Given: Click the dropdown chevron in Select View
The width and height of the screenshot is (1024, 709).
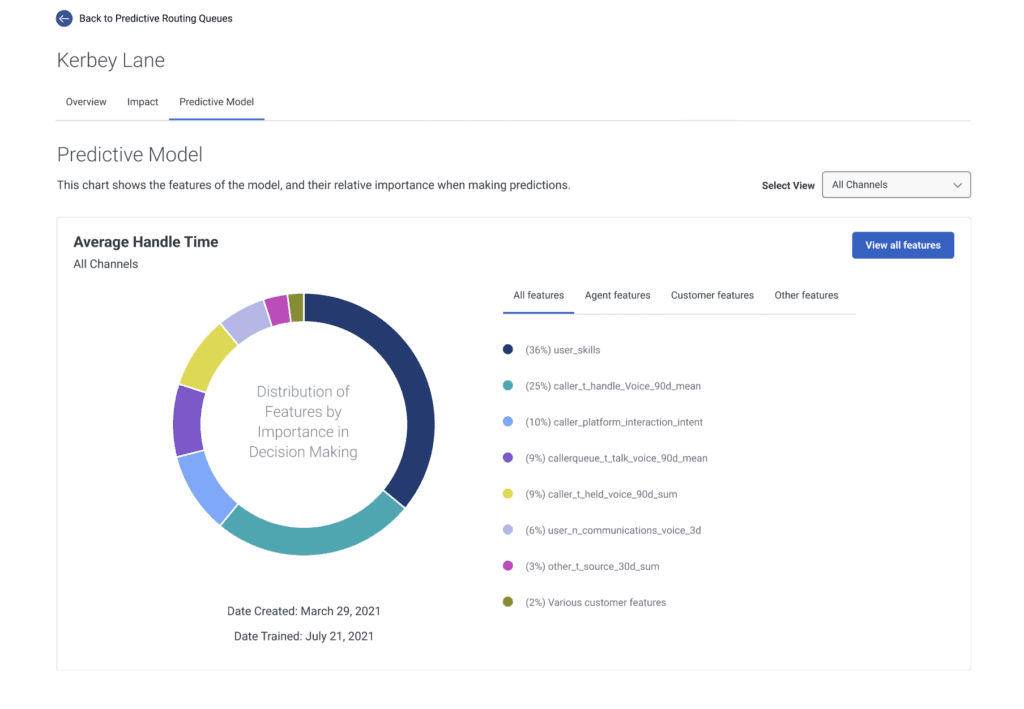Looking at the screenshot, I should (x=957, y=185).
